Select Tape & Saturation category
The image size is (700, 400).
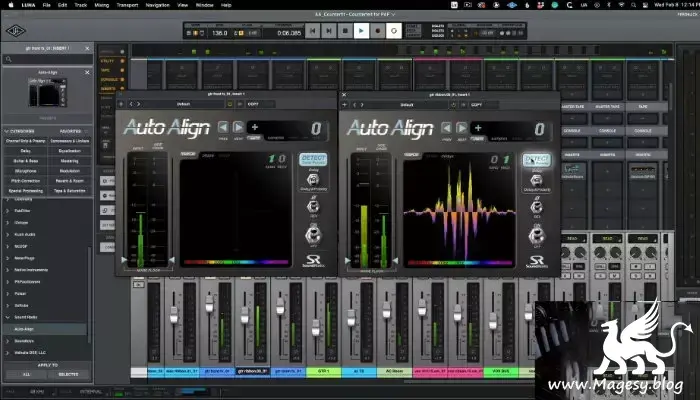point(70,191)
